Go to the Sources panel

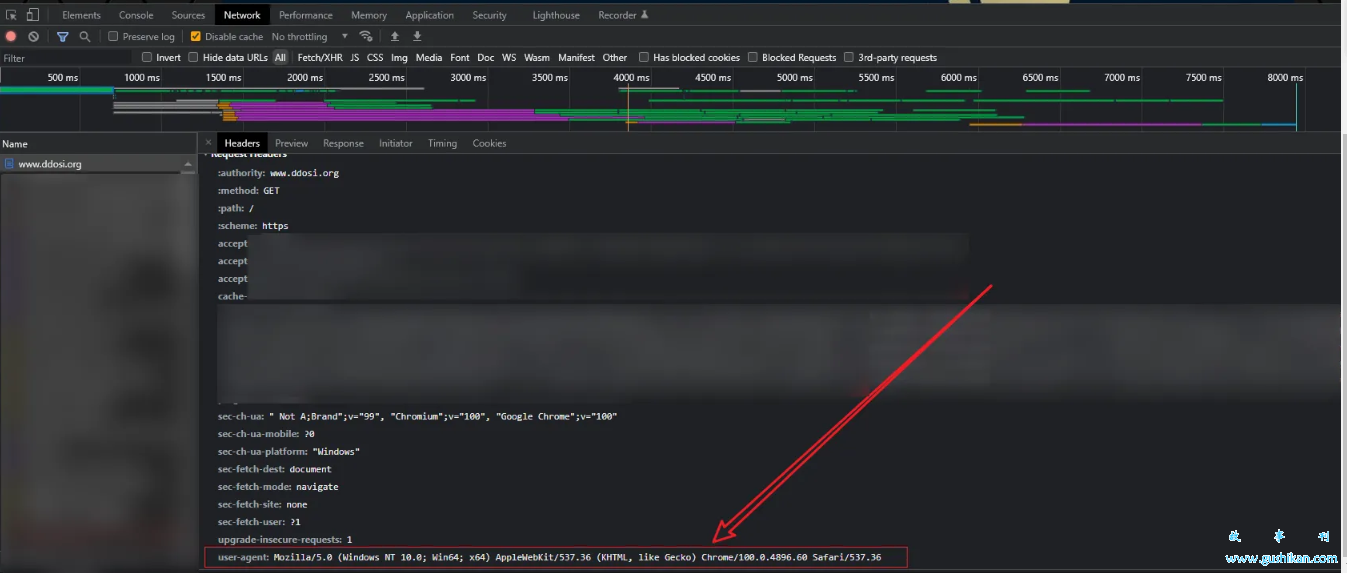(x=188, y=15)
